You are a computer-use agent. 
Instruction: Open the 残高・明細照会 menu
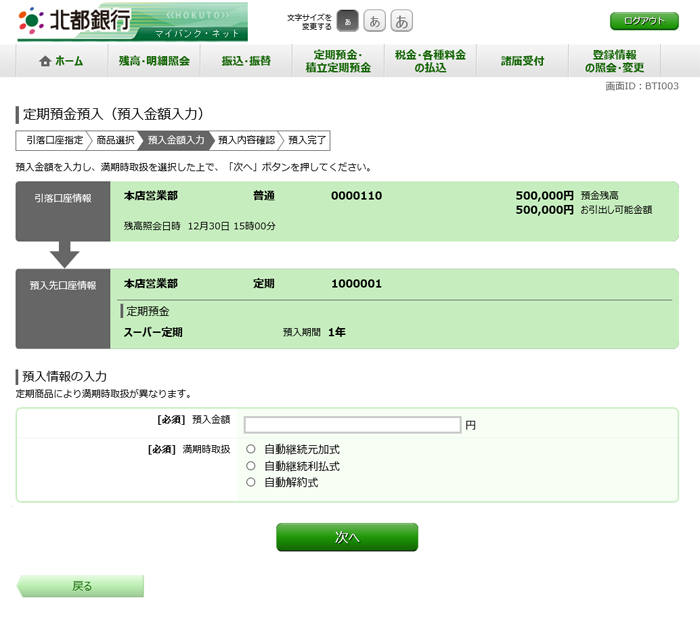[x=154, y=61]
